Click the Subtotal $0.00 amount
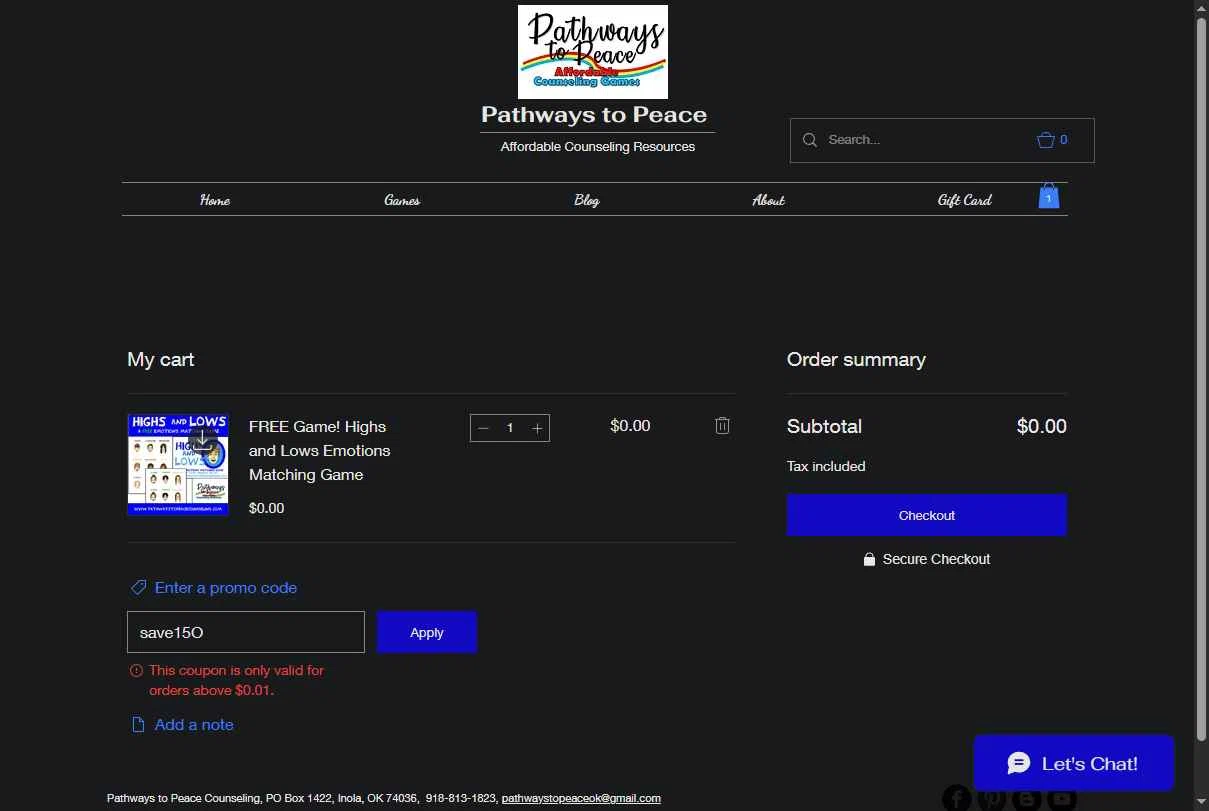 tap(1042, 426)
